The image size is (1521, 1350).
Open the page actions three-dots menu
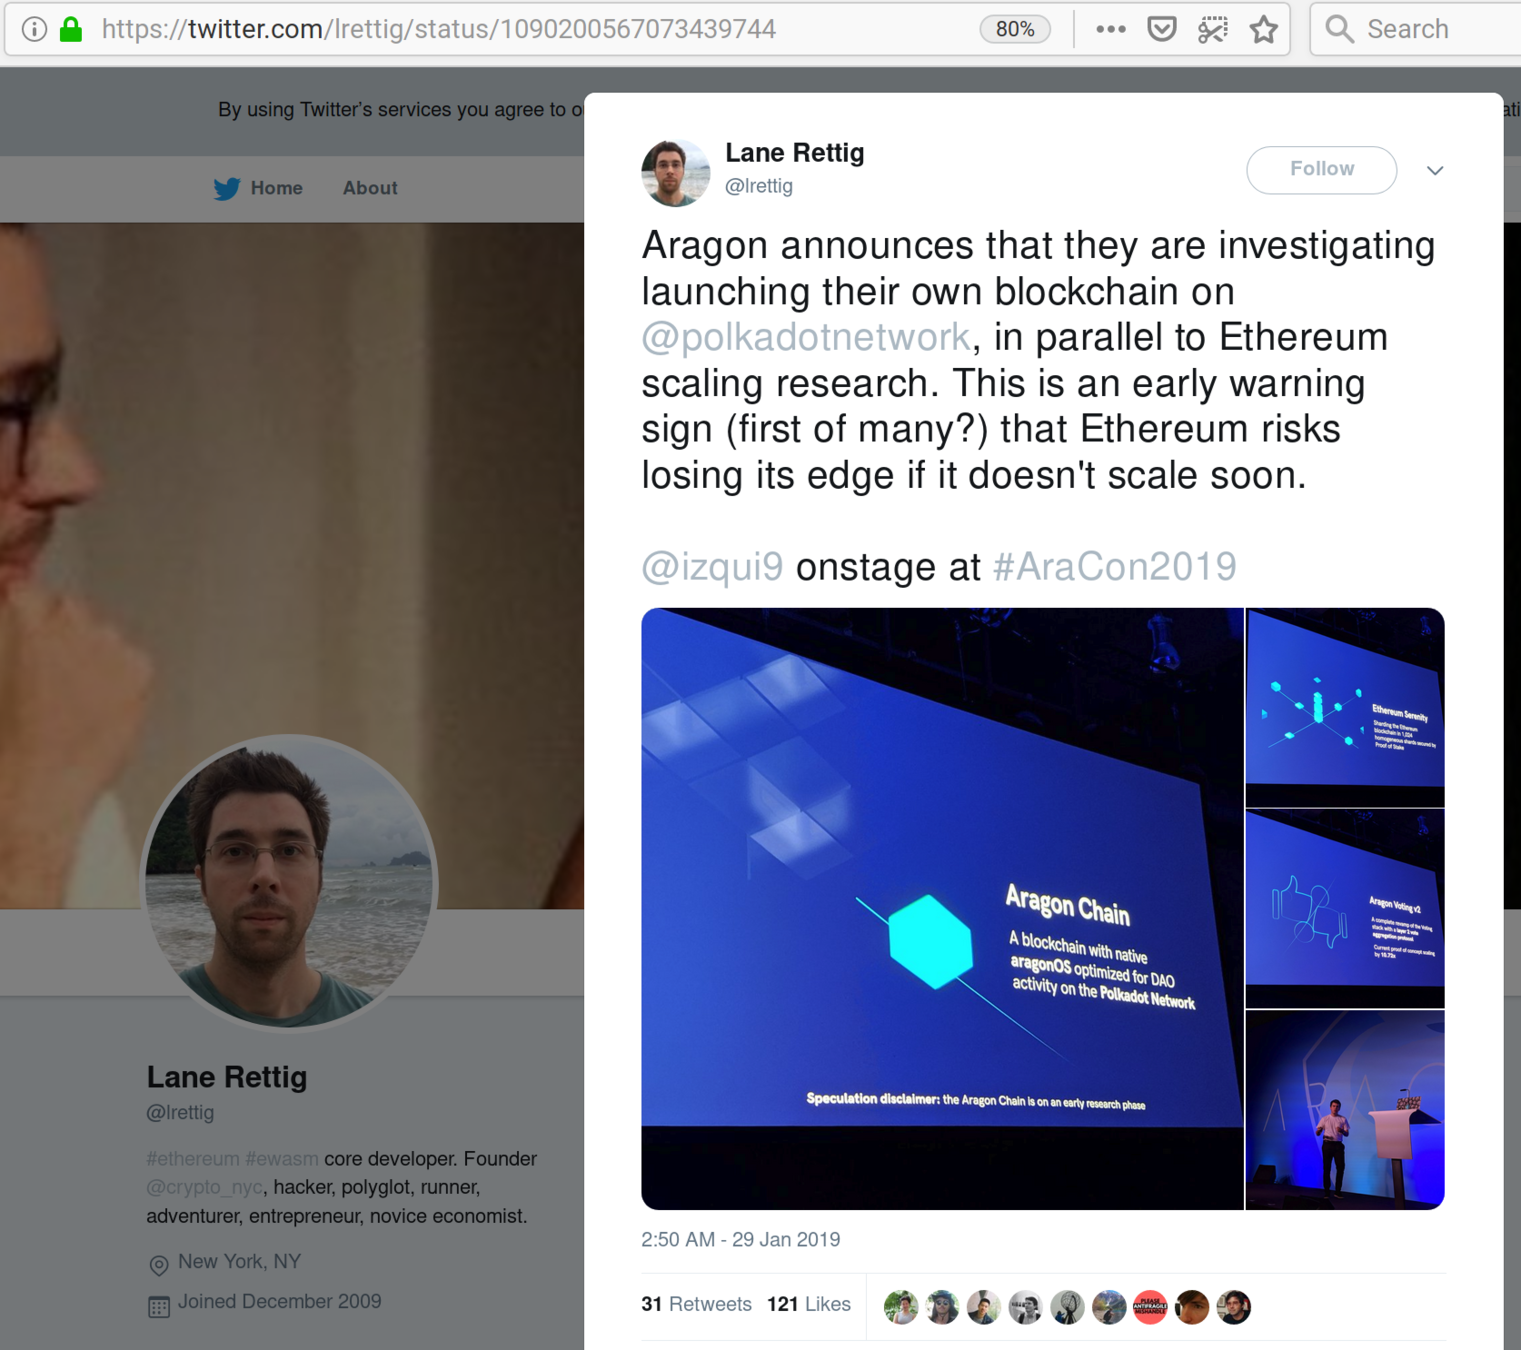1110,29
